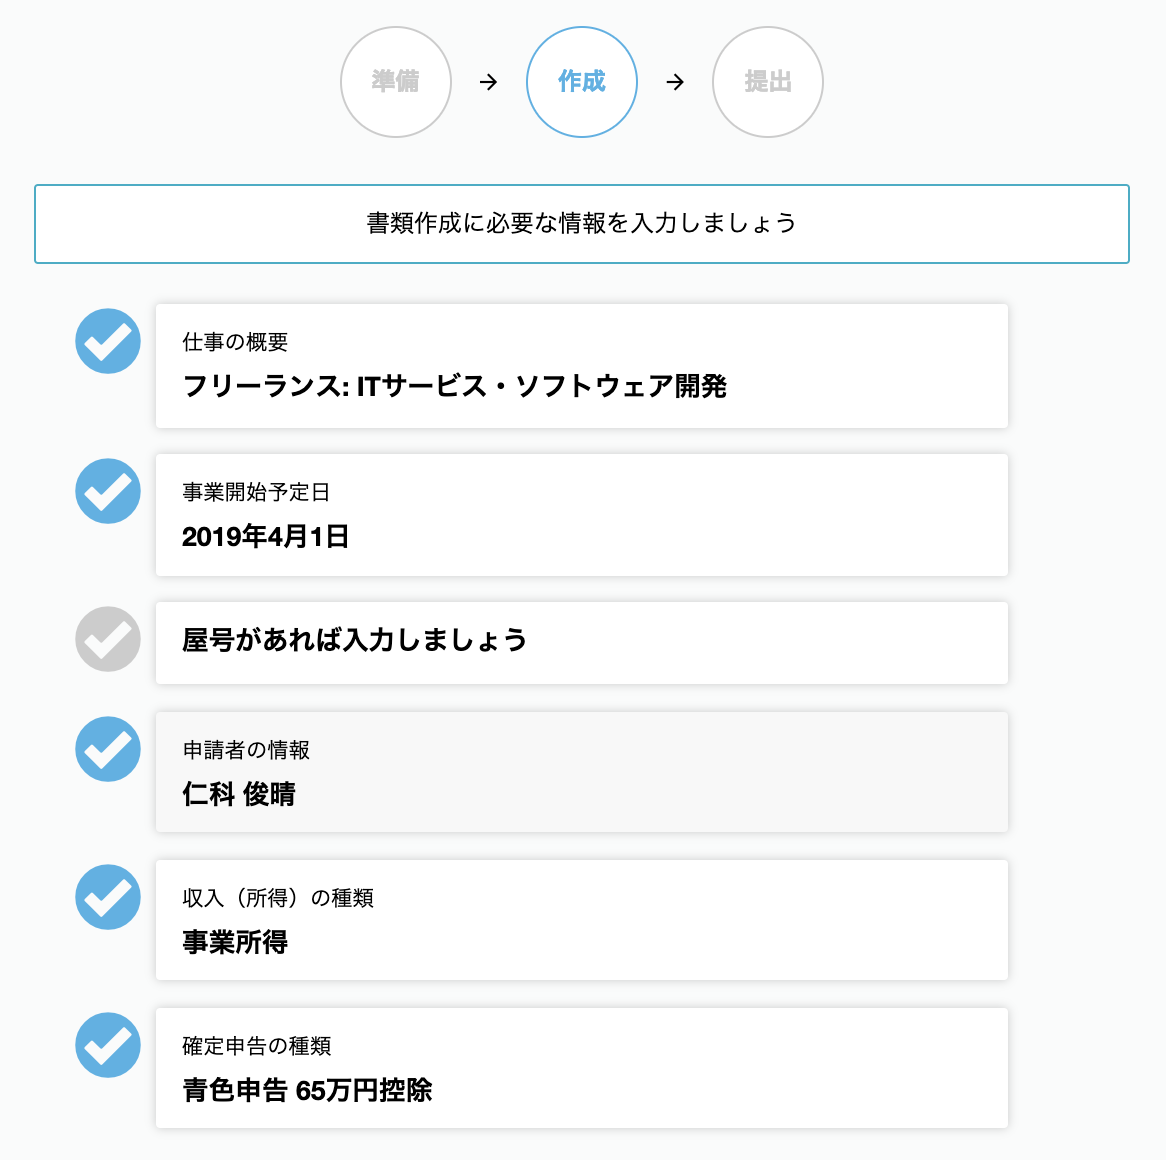Expand the 仕事の概要 card
Viewport: 1166px width, 1160px height.
(x=582, y=366)
